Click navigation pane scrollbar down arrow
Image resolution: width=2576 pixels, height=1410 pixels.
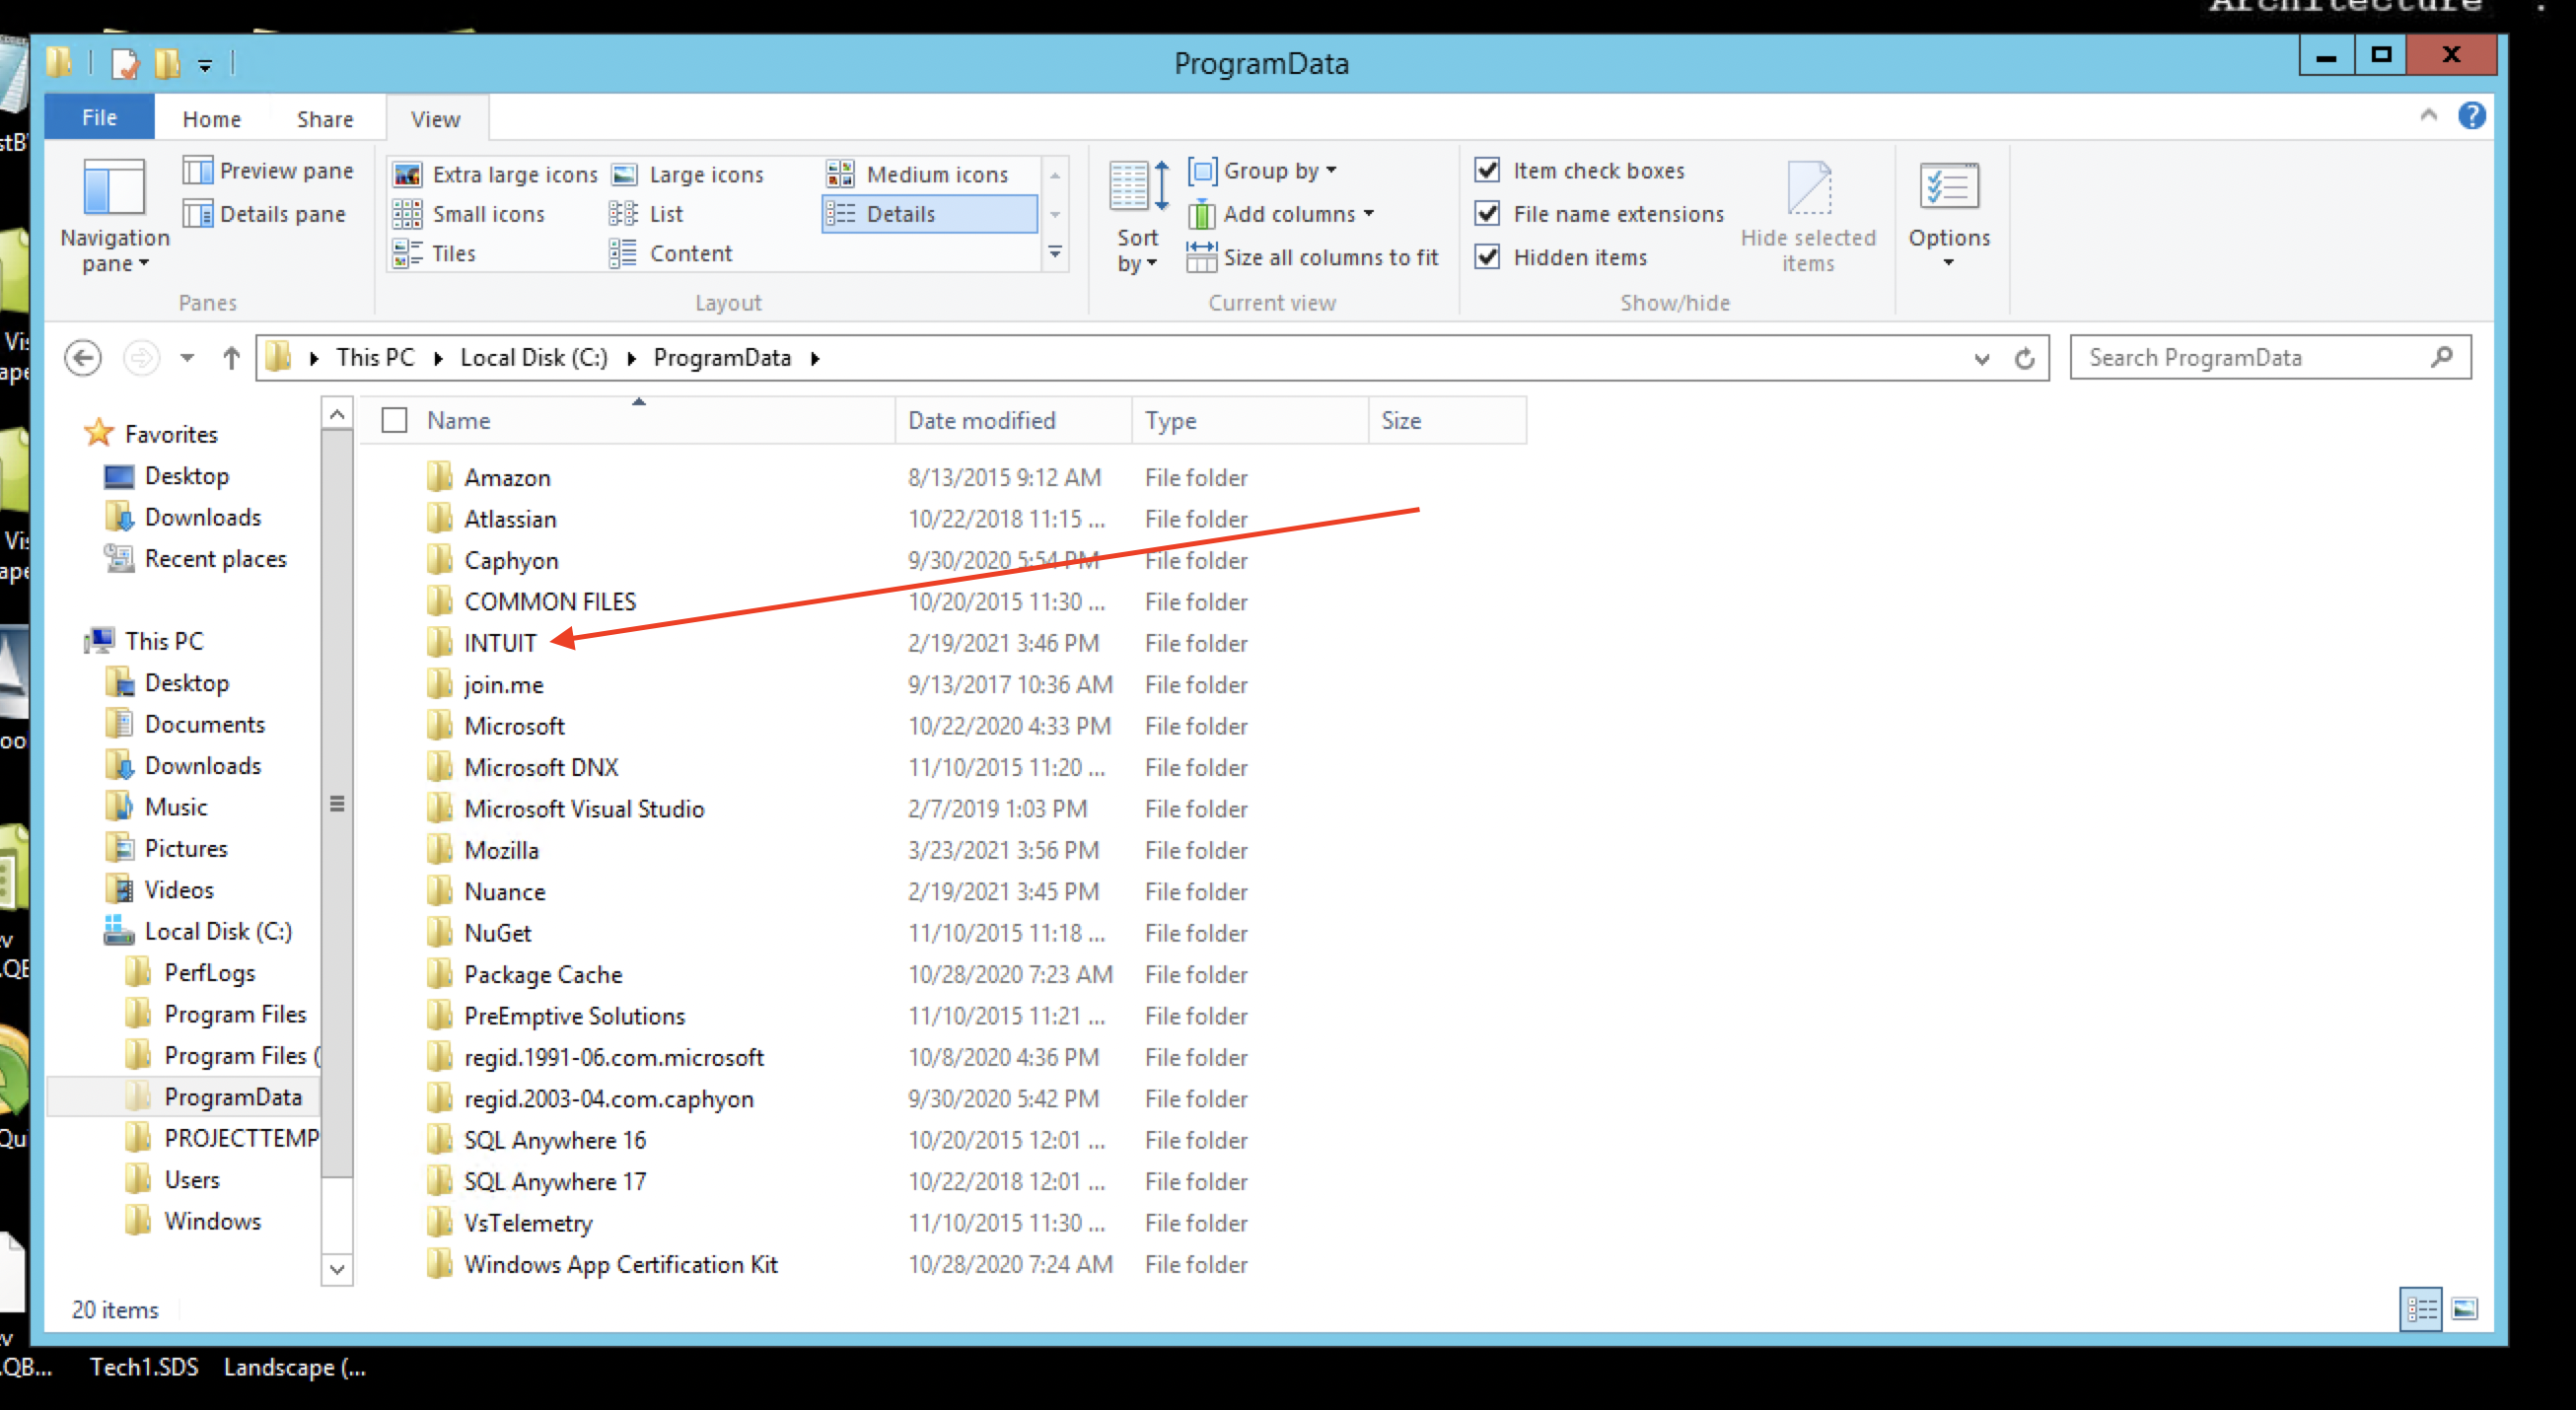pyautogui.click(x=337, y=1269)
